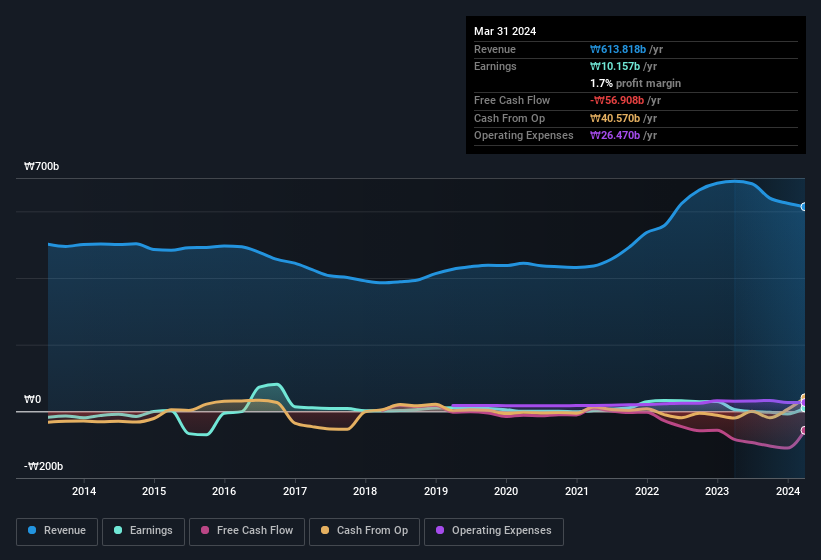821x560 pixels.
Task: Toggle the Cash From Op legend button
Action: click(x=364, y=530)
